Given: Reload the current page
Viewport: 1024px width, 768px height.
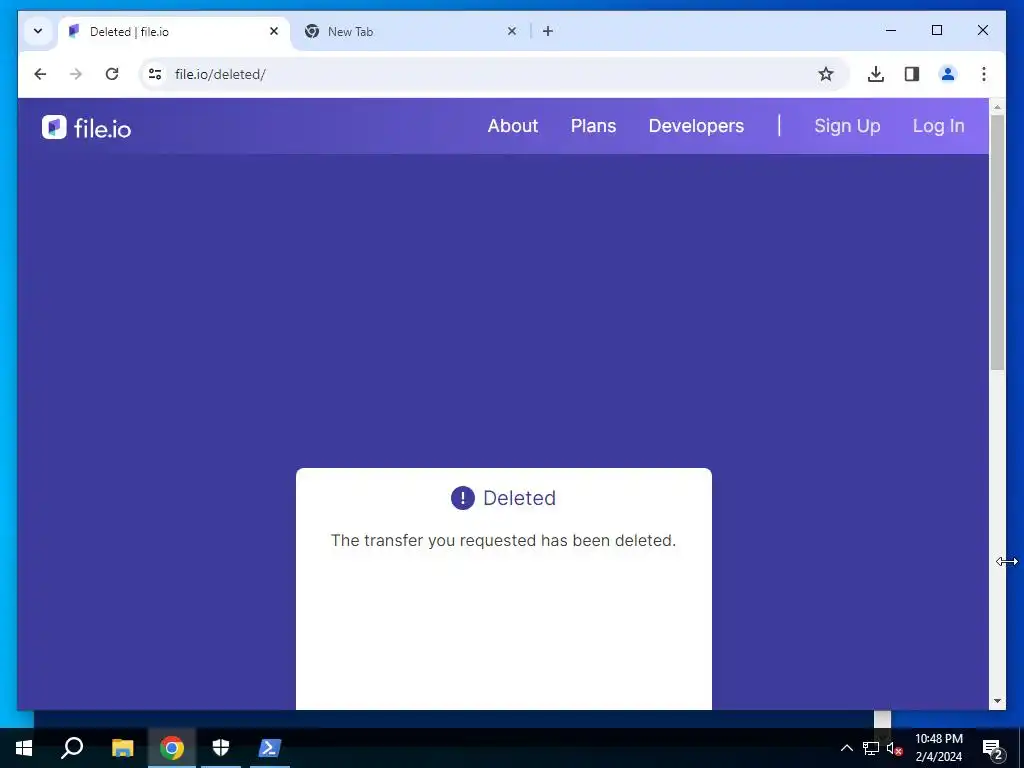Looking at the screenshot, I should tap(112, 74).
